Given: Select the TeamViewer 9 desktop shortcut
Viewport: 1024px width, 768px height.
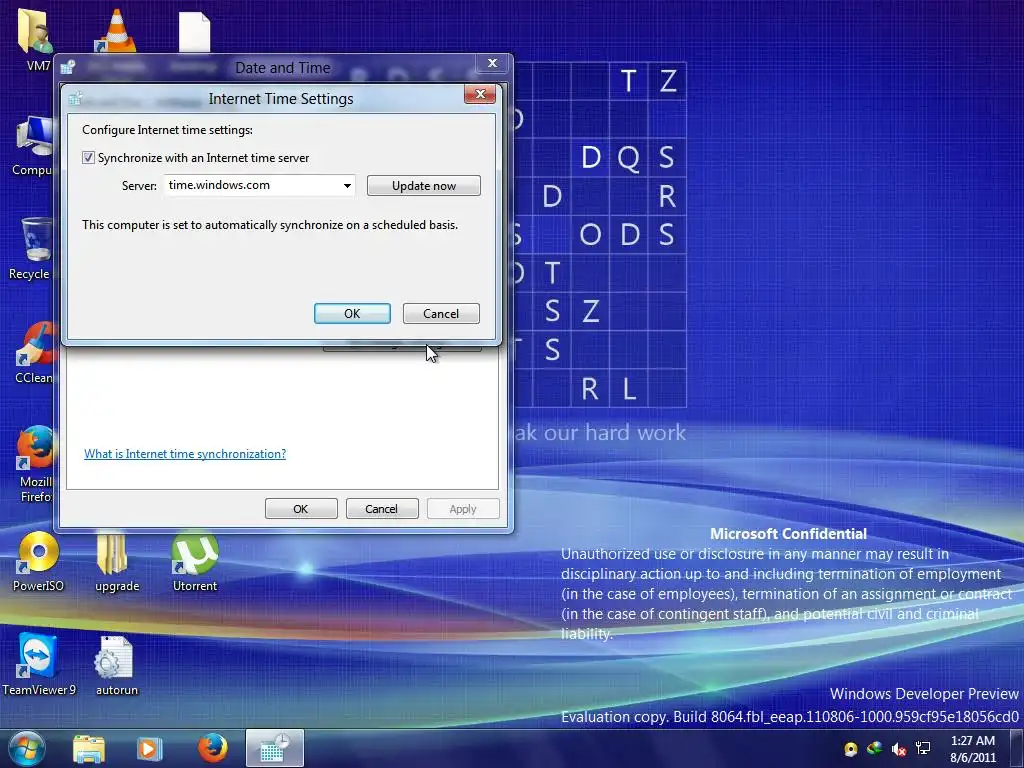Looking at the screenshot, I should point(39,664).
